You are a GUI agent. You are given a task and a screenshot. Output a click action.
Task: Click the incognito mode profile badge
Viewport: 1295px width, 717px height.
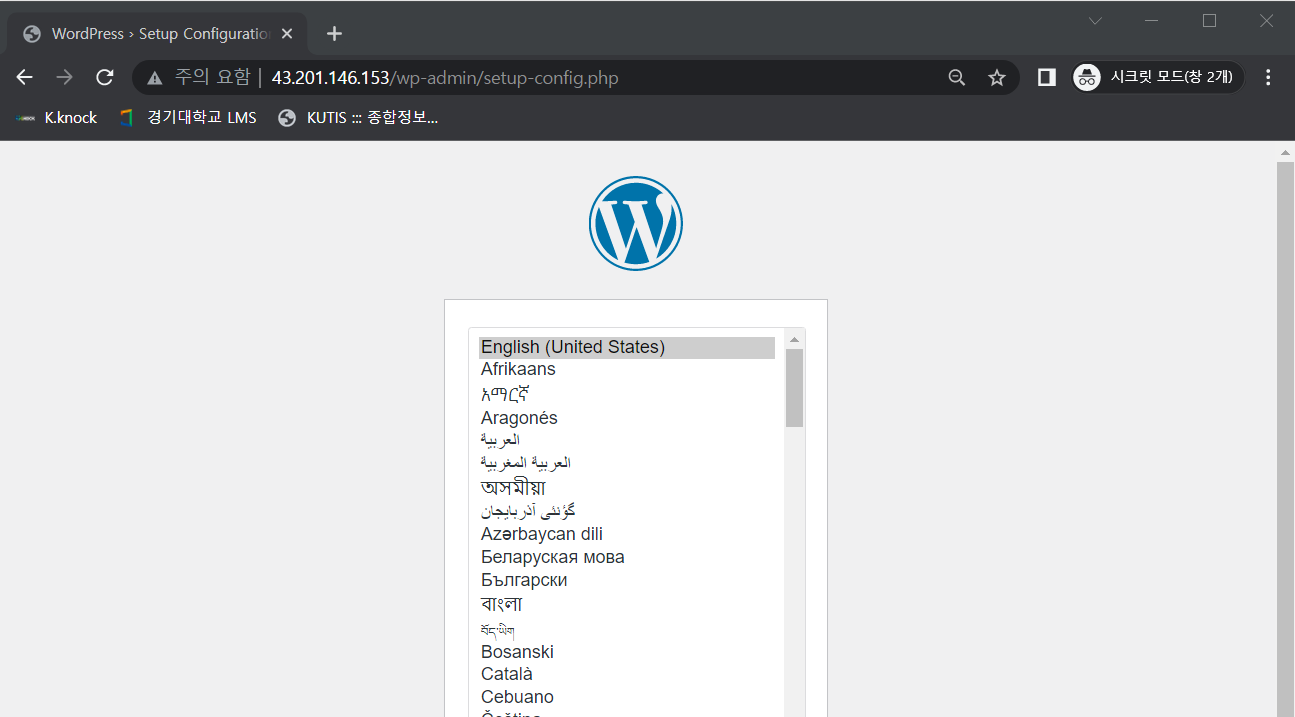click(x=1158, y=77)
